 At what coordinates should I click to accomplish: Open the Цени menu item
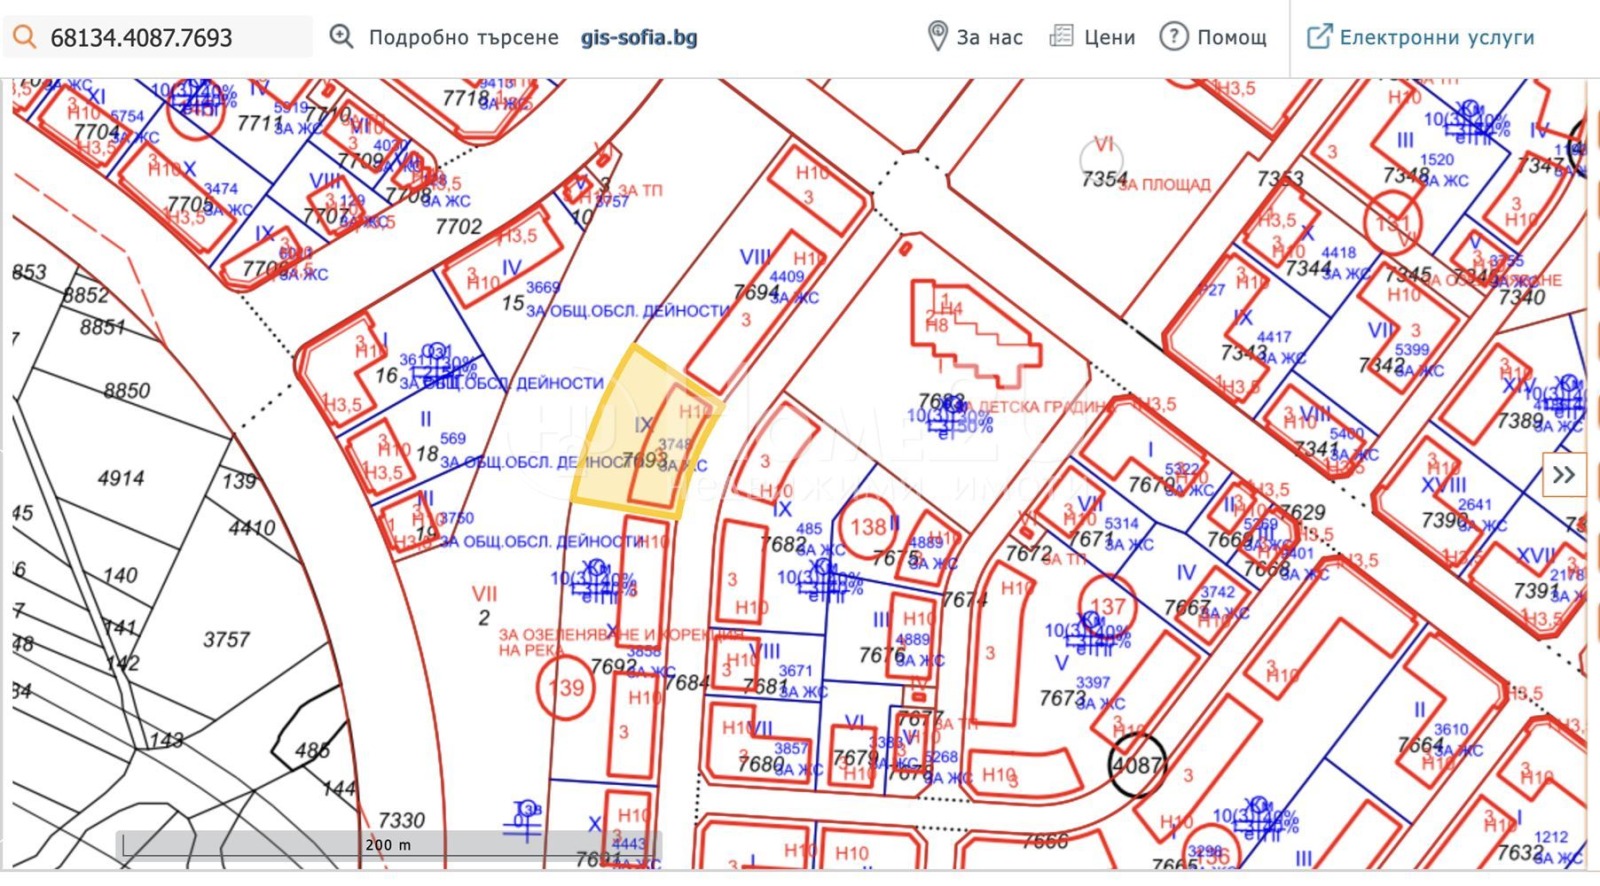1109,38
